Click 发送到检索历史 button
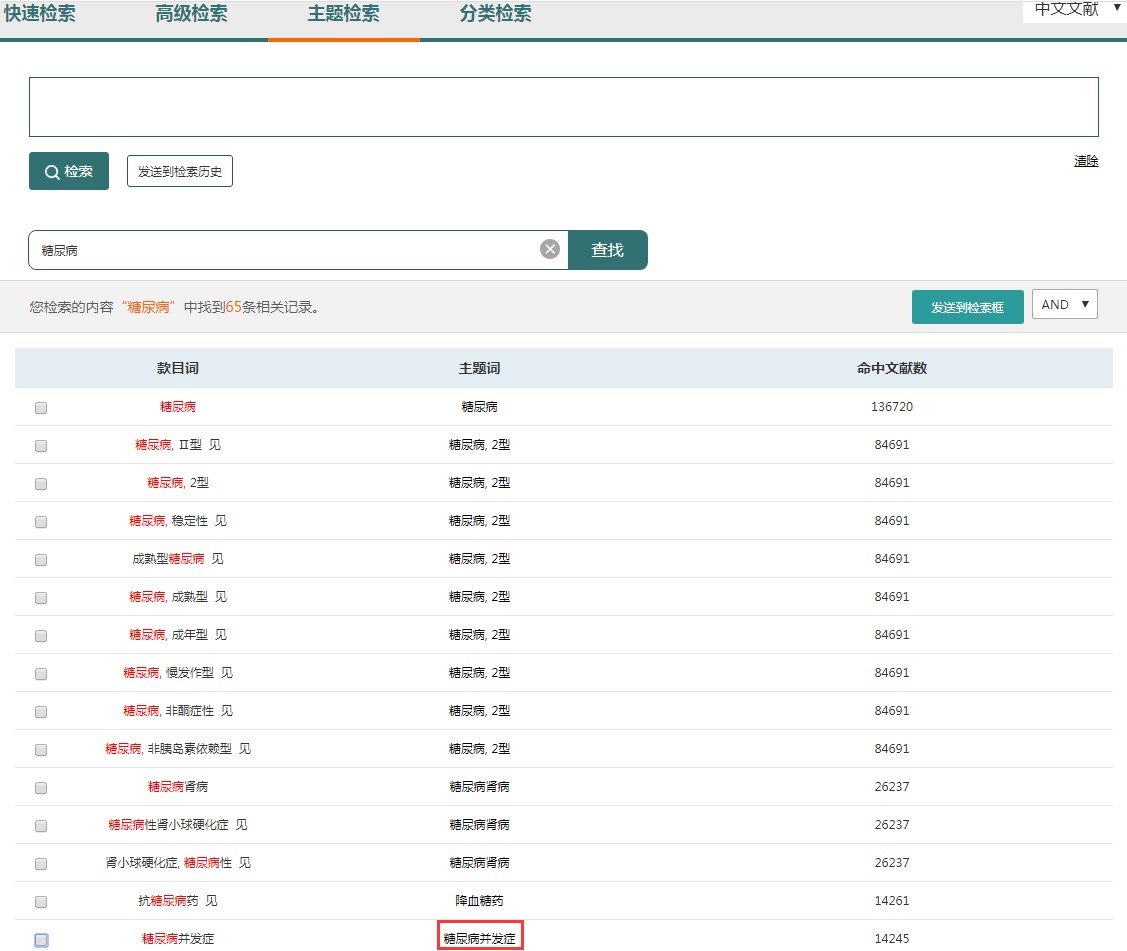 click(180, 171)
